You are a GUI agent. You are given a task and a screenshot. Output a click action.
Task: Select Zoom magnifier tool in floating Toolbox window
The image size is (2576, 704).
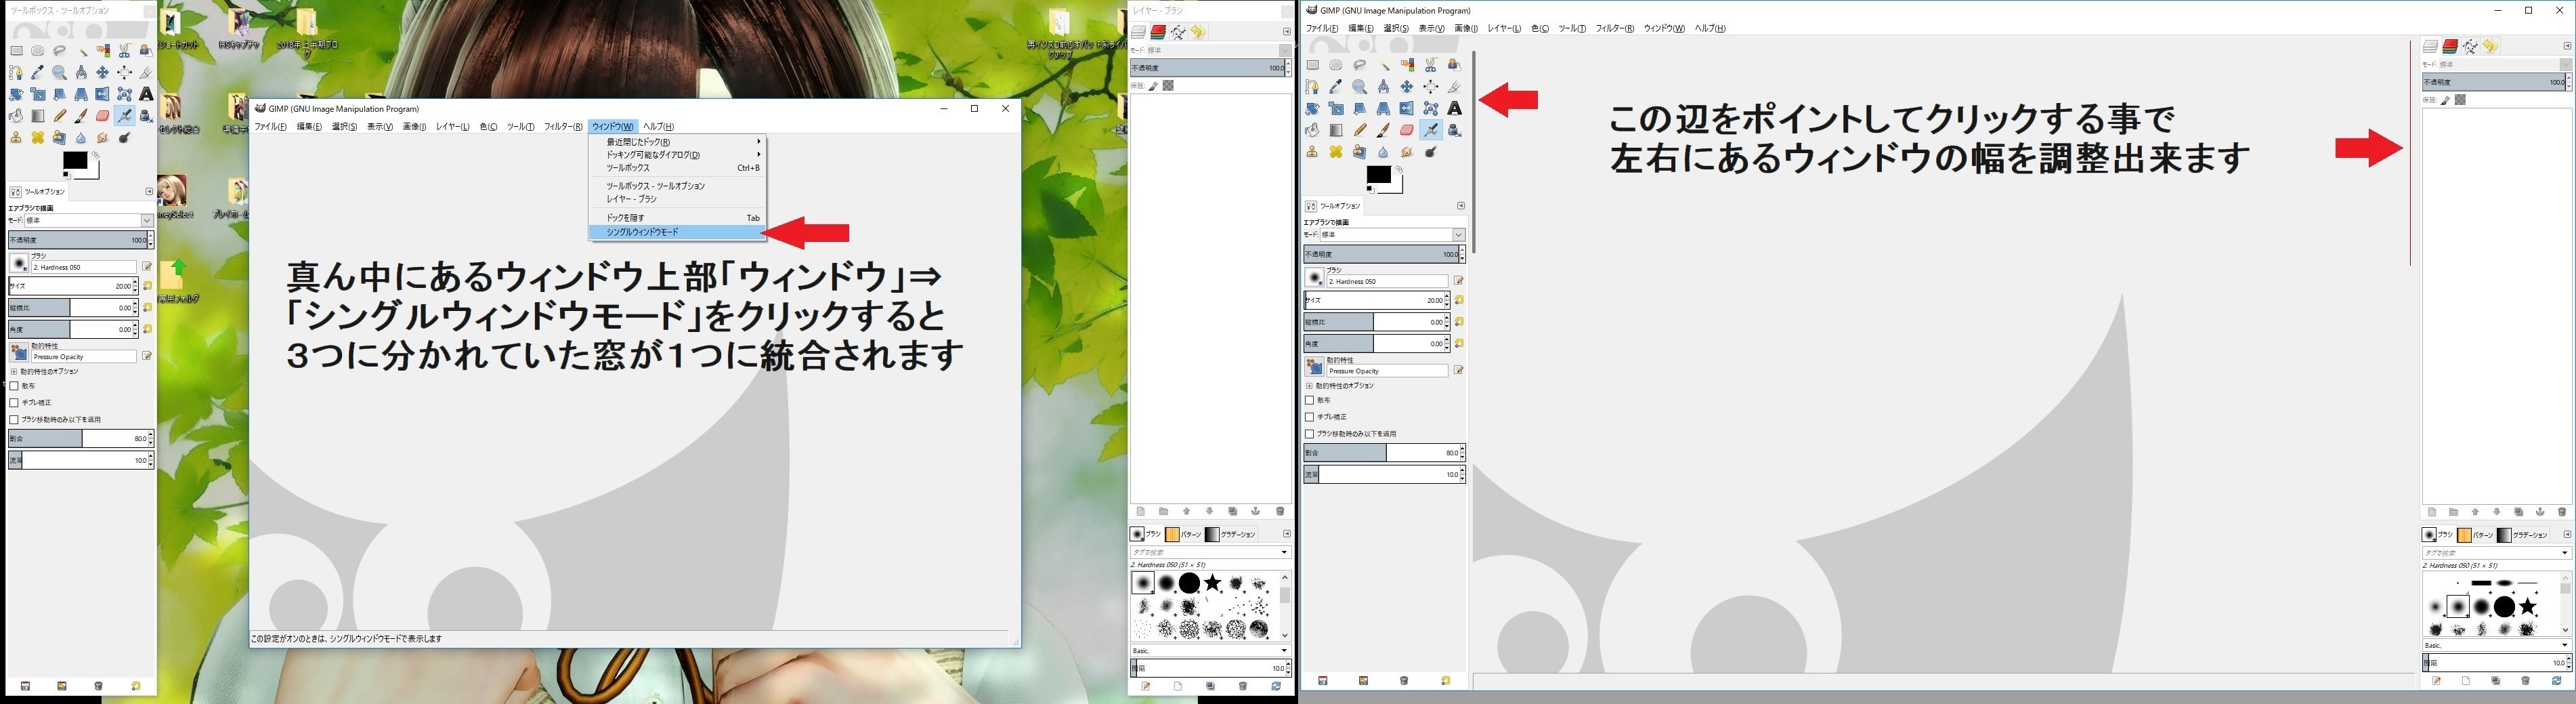coord(60,72)
